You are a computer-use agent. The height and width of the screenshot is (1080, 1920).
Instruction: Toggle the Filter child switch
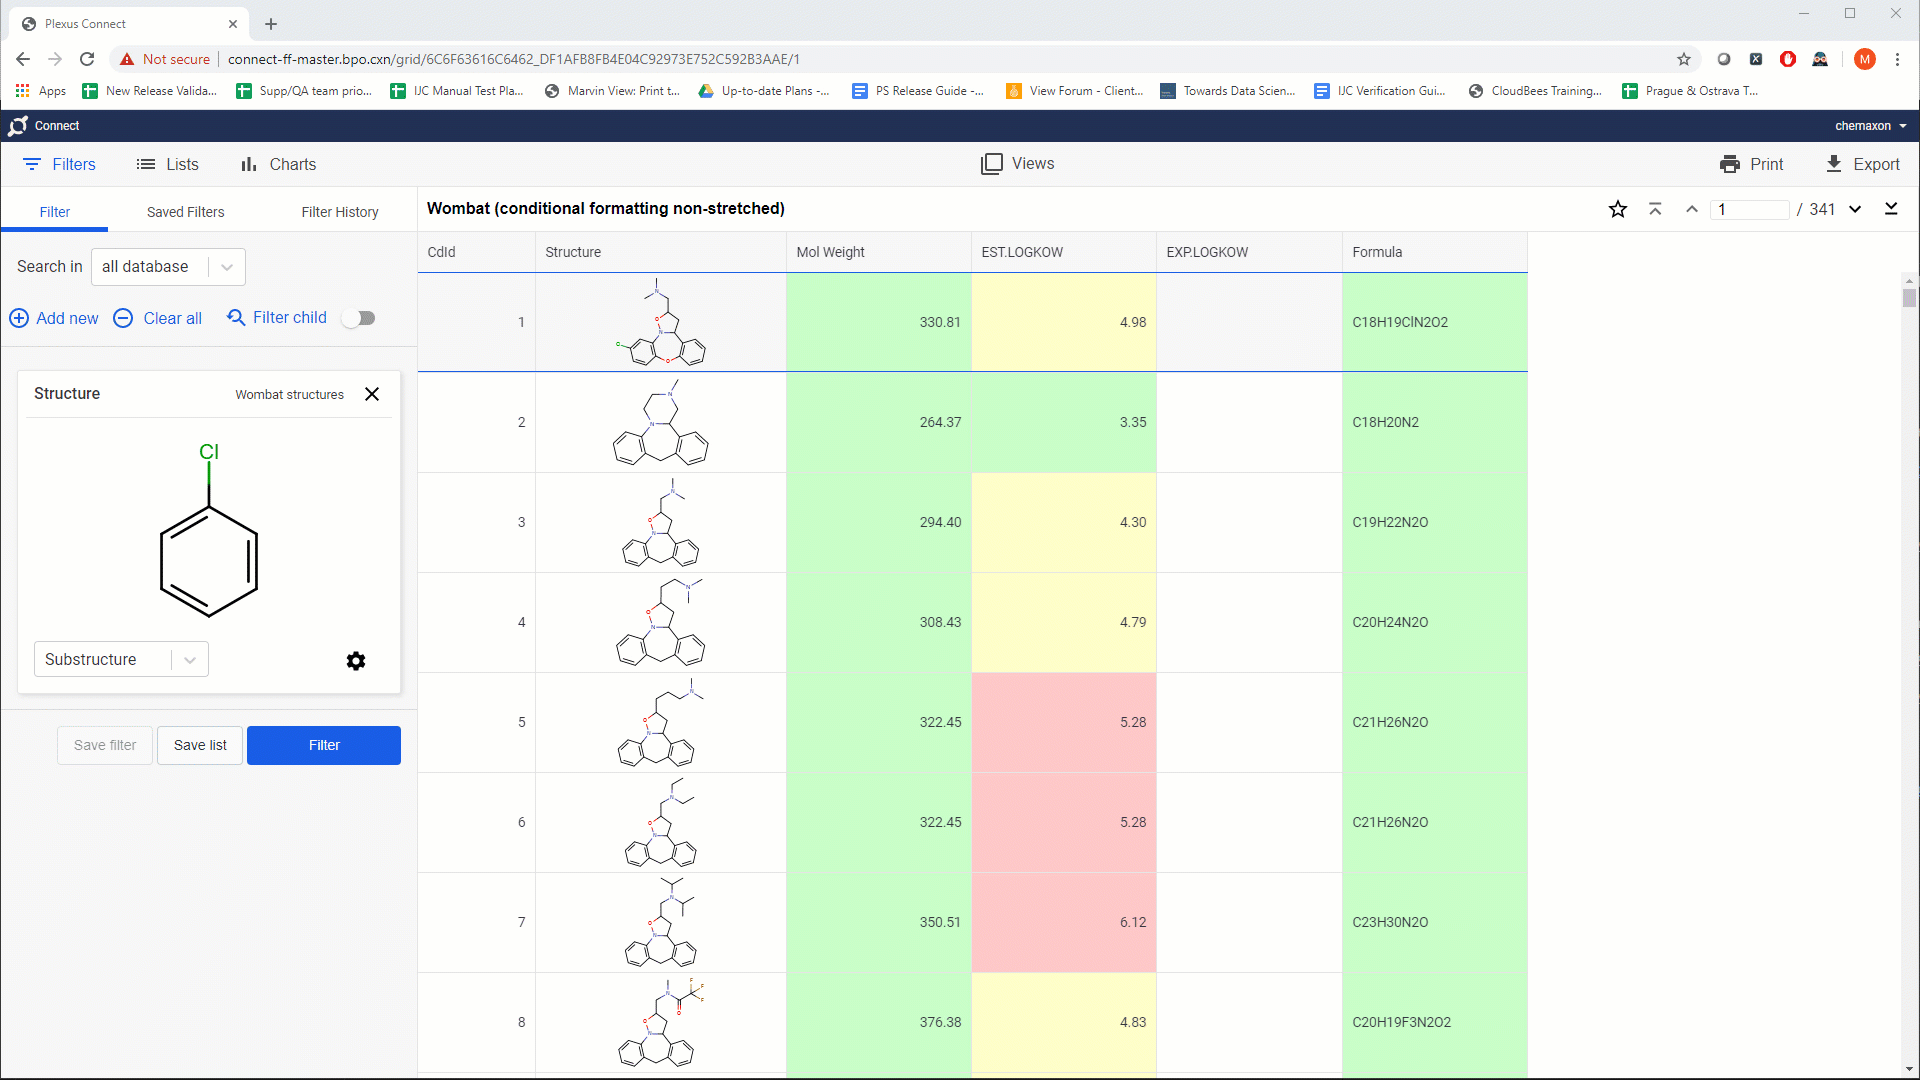click(358, 318)
